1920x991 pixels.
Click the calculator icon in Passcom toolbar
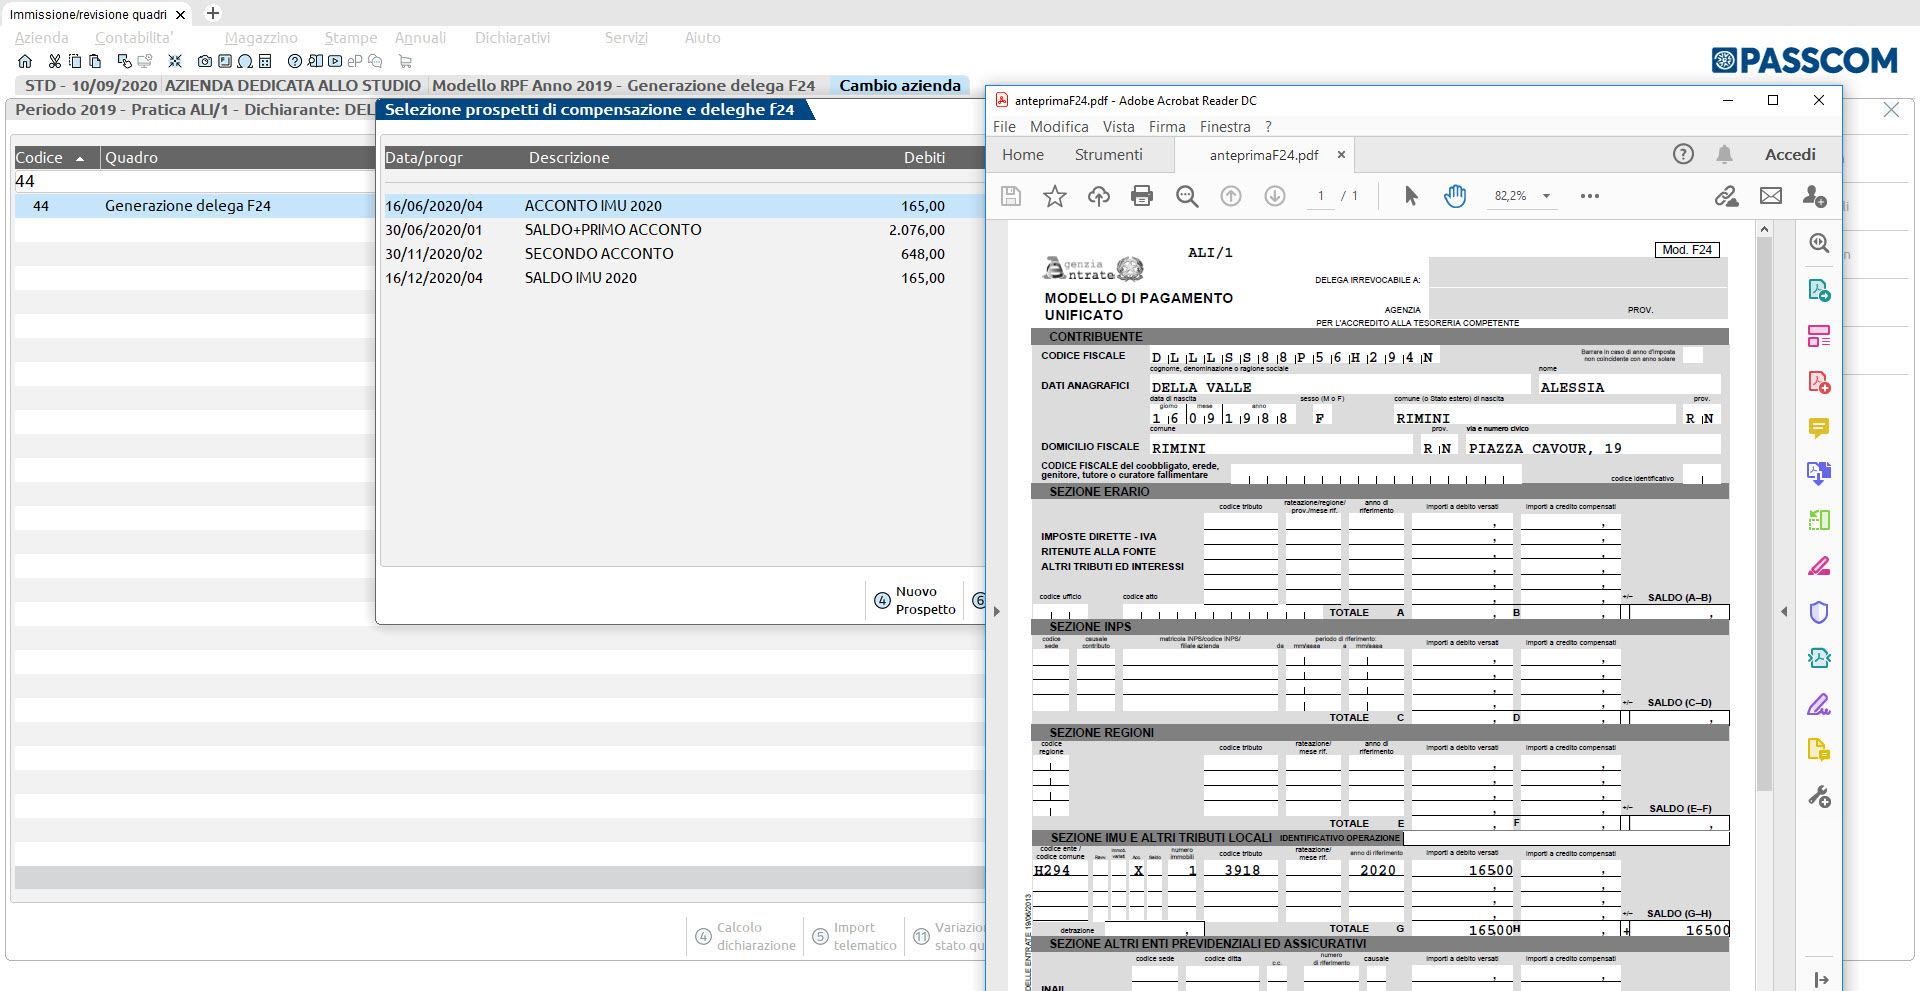click(x=265, y=61)
